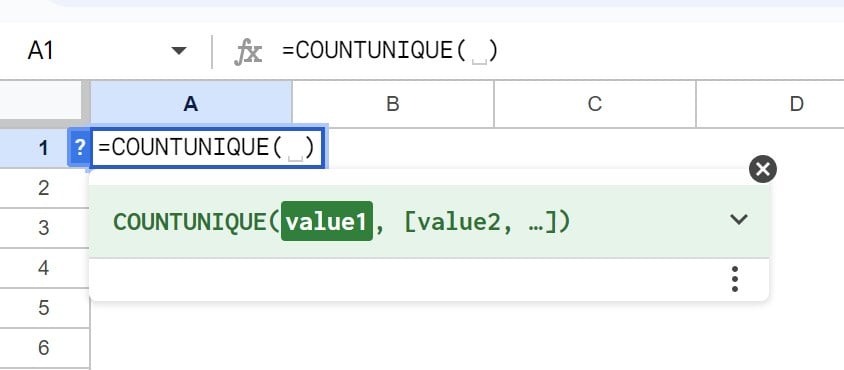Select row 5 header
844x370 pixels.
tap(44, 308)
